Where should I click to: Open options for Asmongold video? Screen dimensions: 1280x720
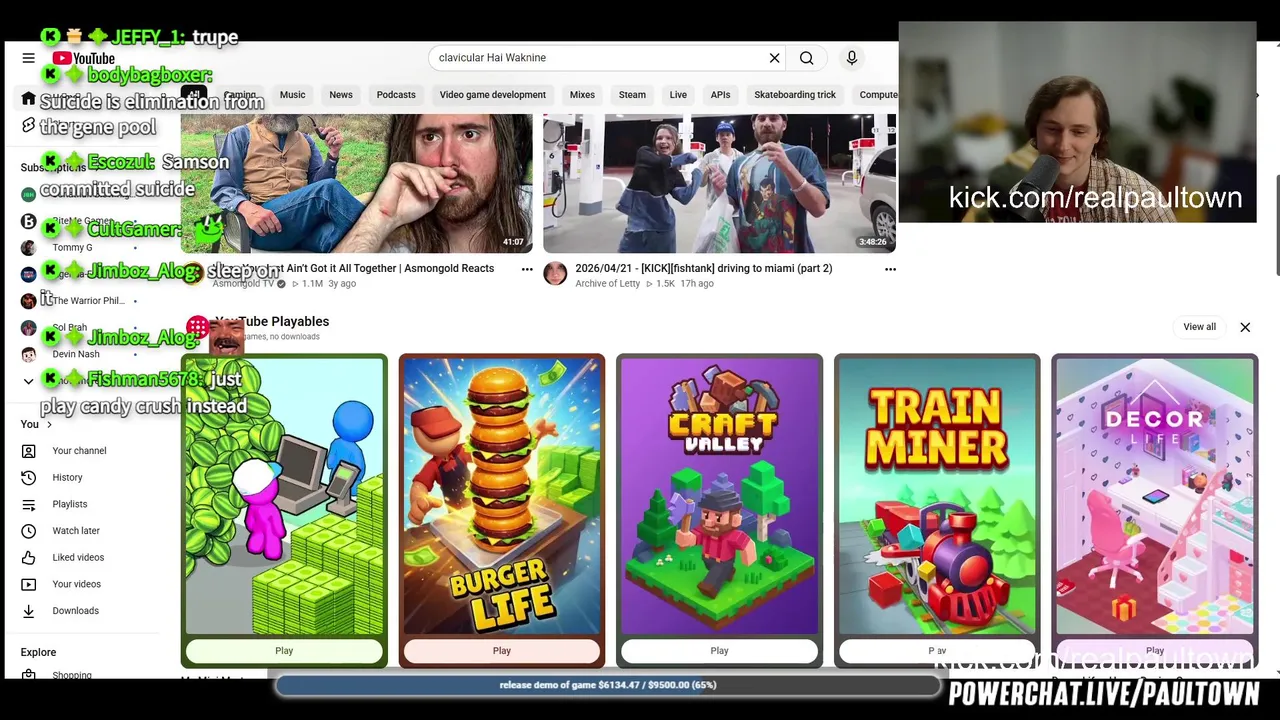coord(527,269)
